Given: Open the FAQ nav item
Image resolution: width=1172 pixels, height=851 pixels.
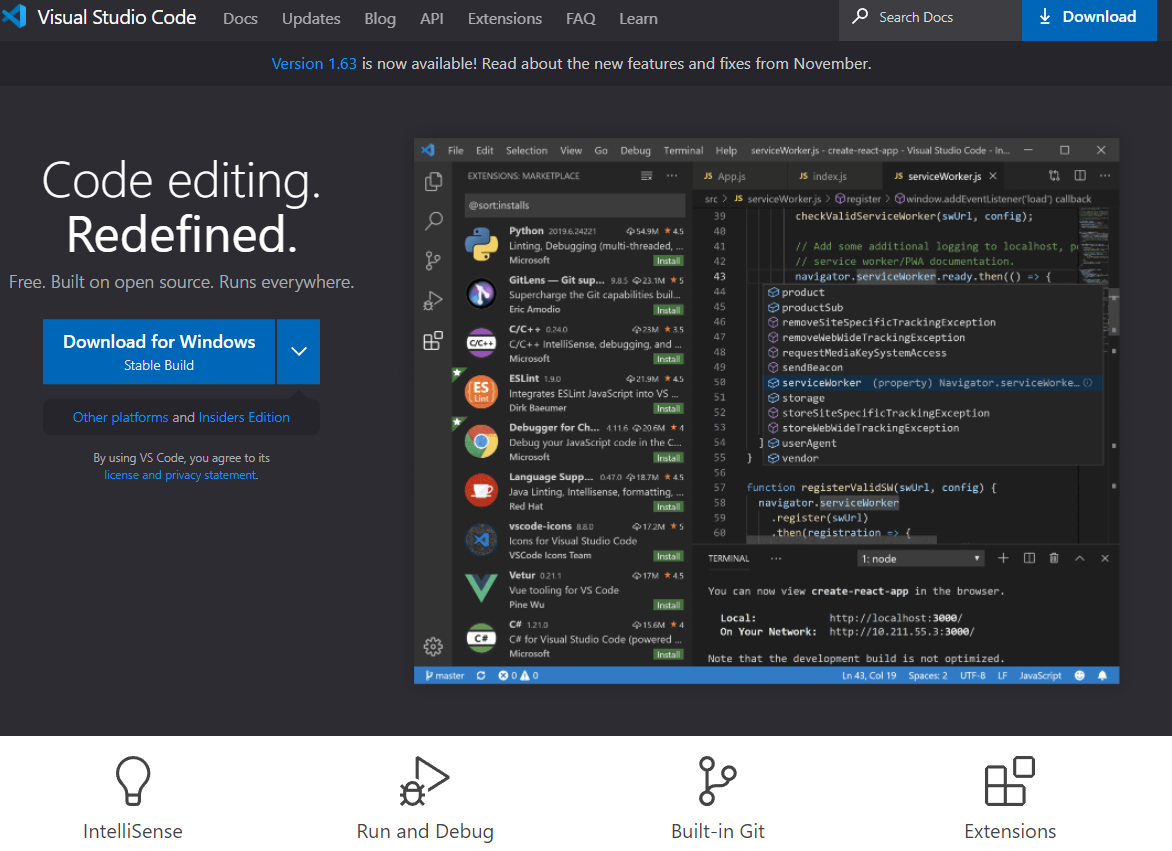Looking at the screenshot, I should (581, 19).
